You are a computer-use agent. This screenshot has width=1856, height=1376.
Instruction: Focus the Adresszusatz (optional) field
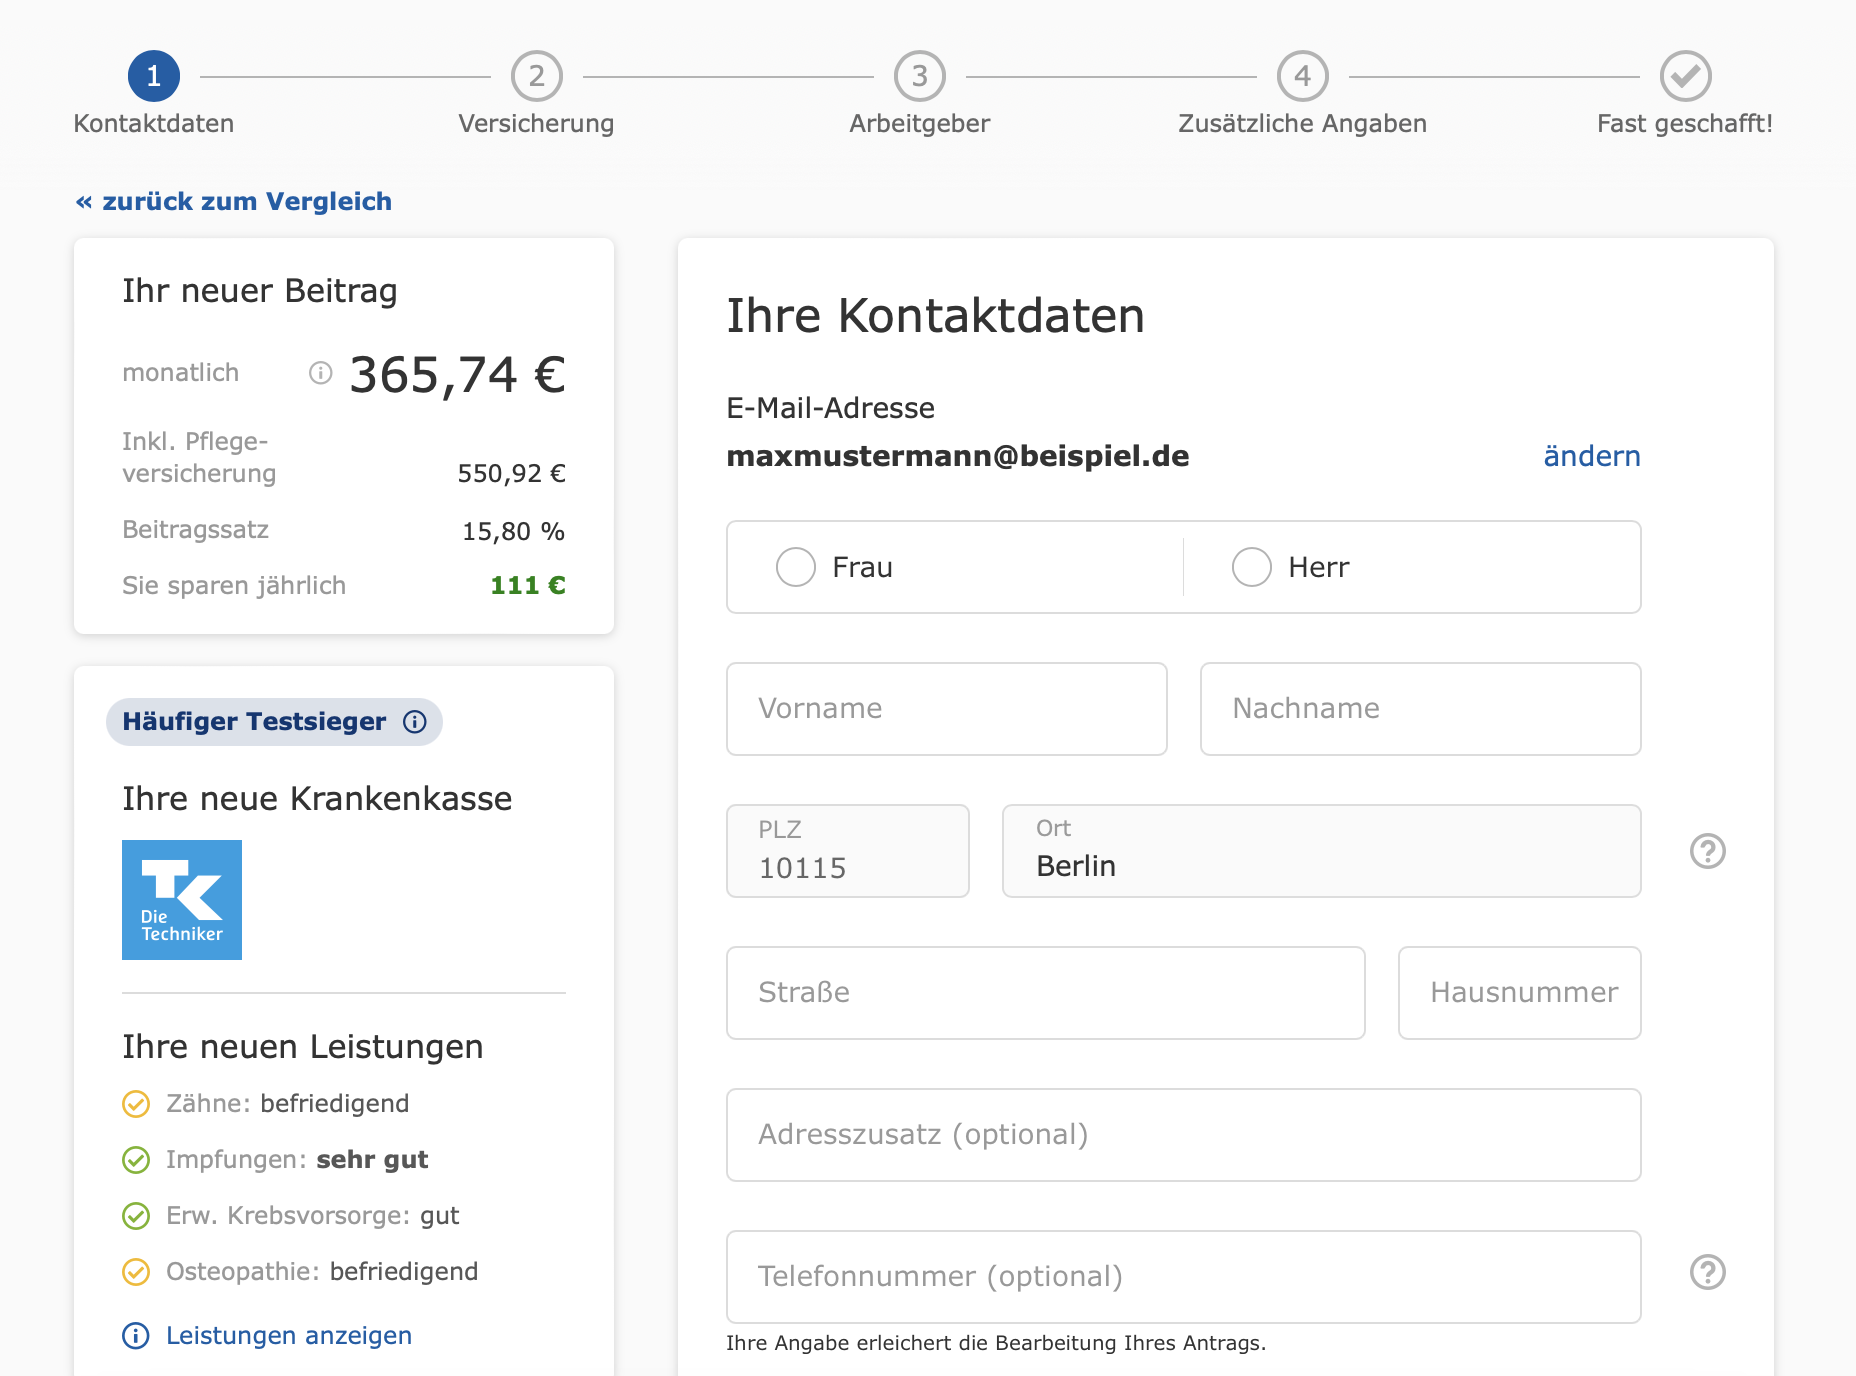pyautogui.click(x=1184, y=1135)
